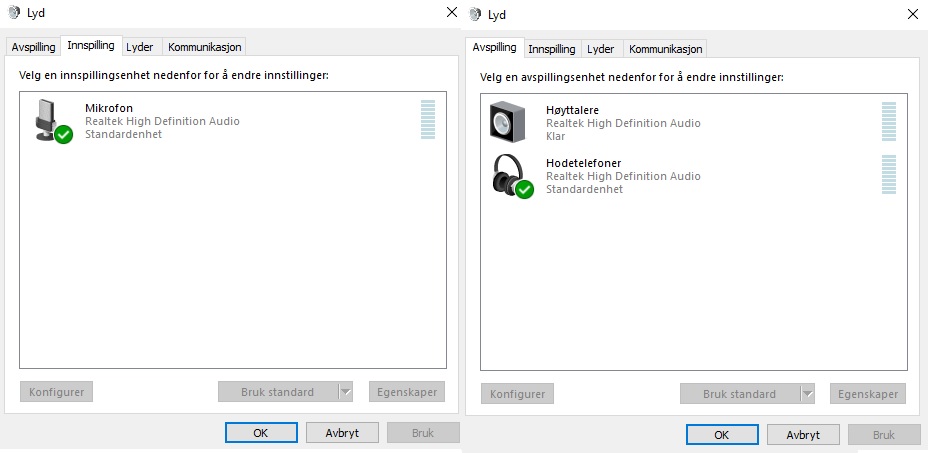Open Innspilling tab in right window
930x453 pixels.
point(552,50)
